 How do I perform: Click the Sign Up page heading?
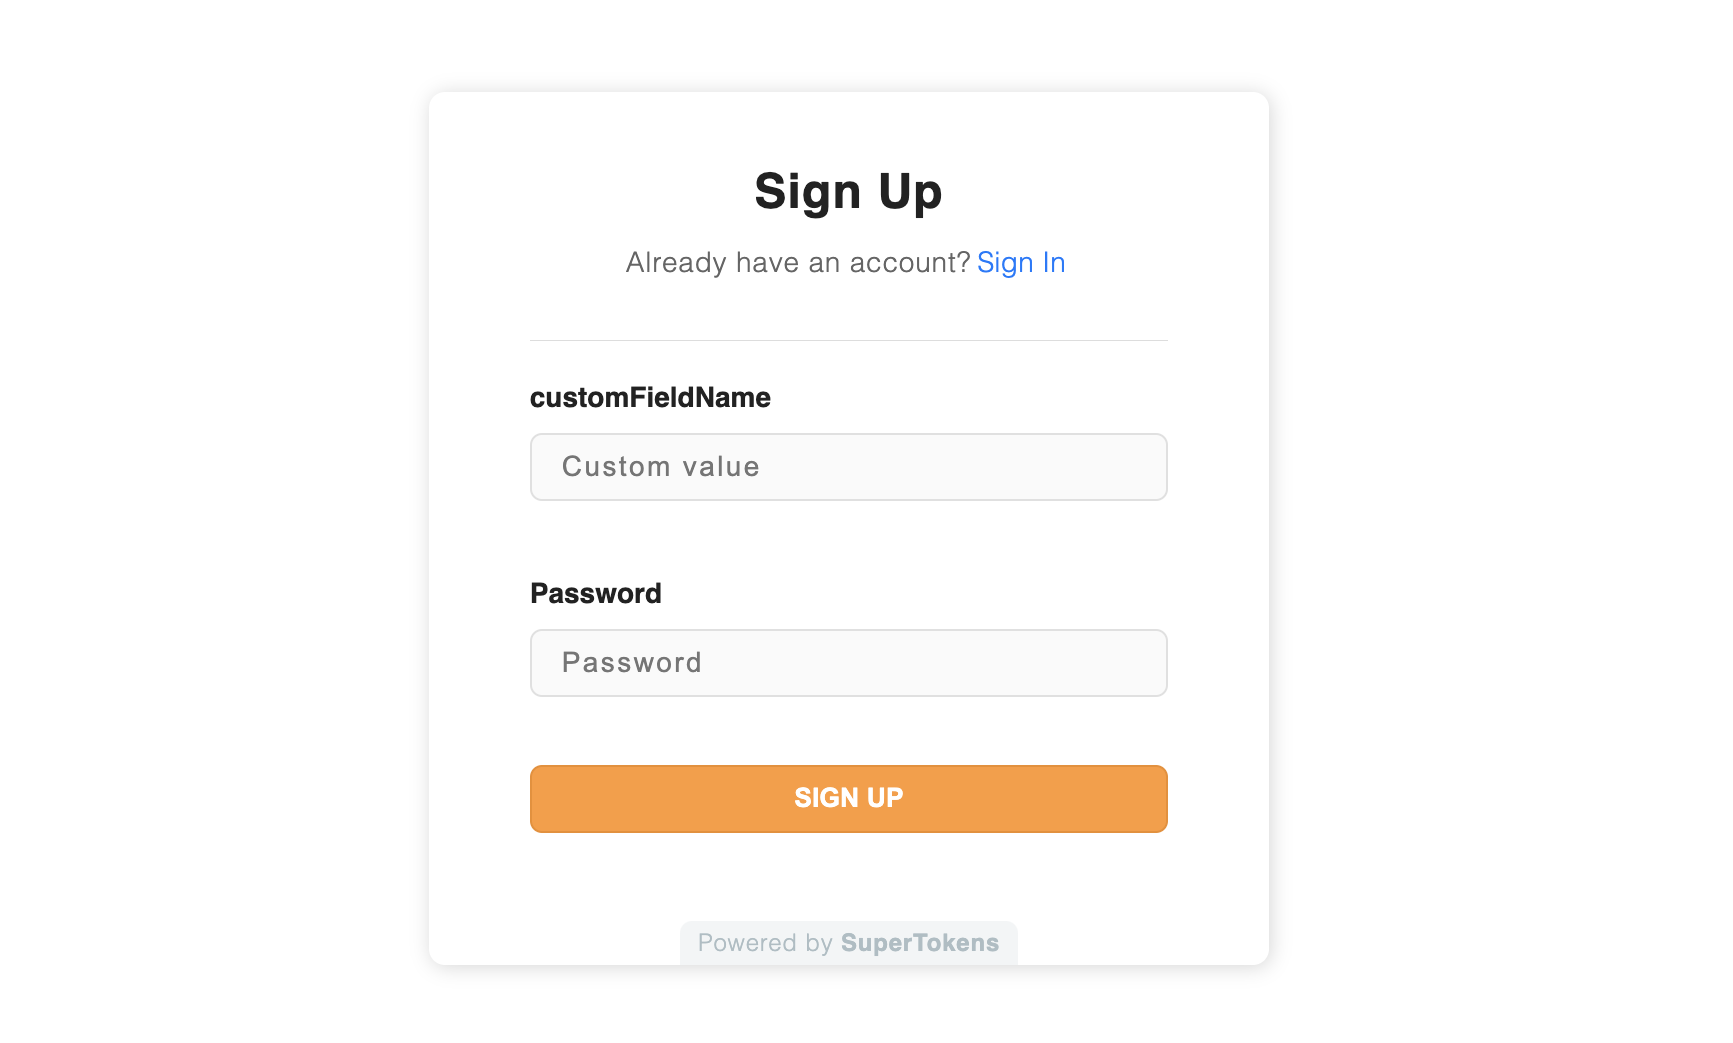(x=848, y=191)
